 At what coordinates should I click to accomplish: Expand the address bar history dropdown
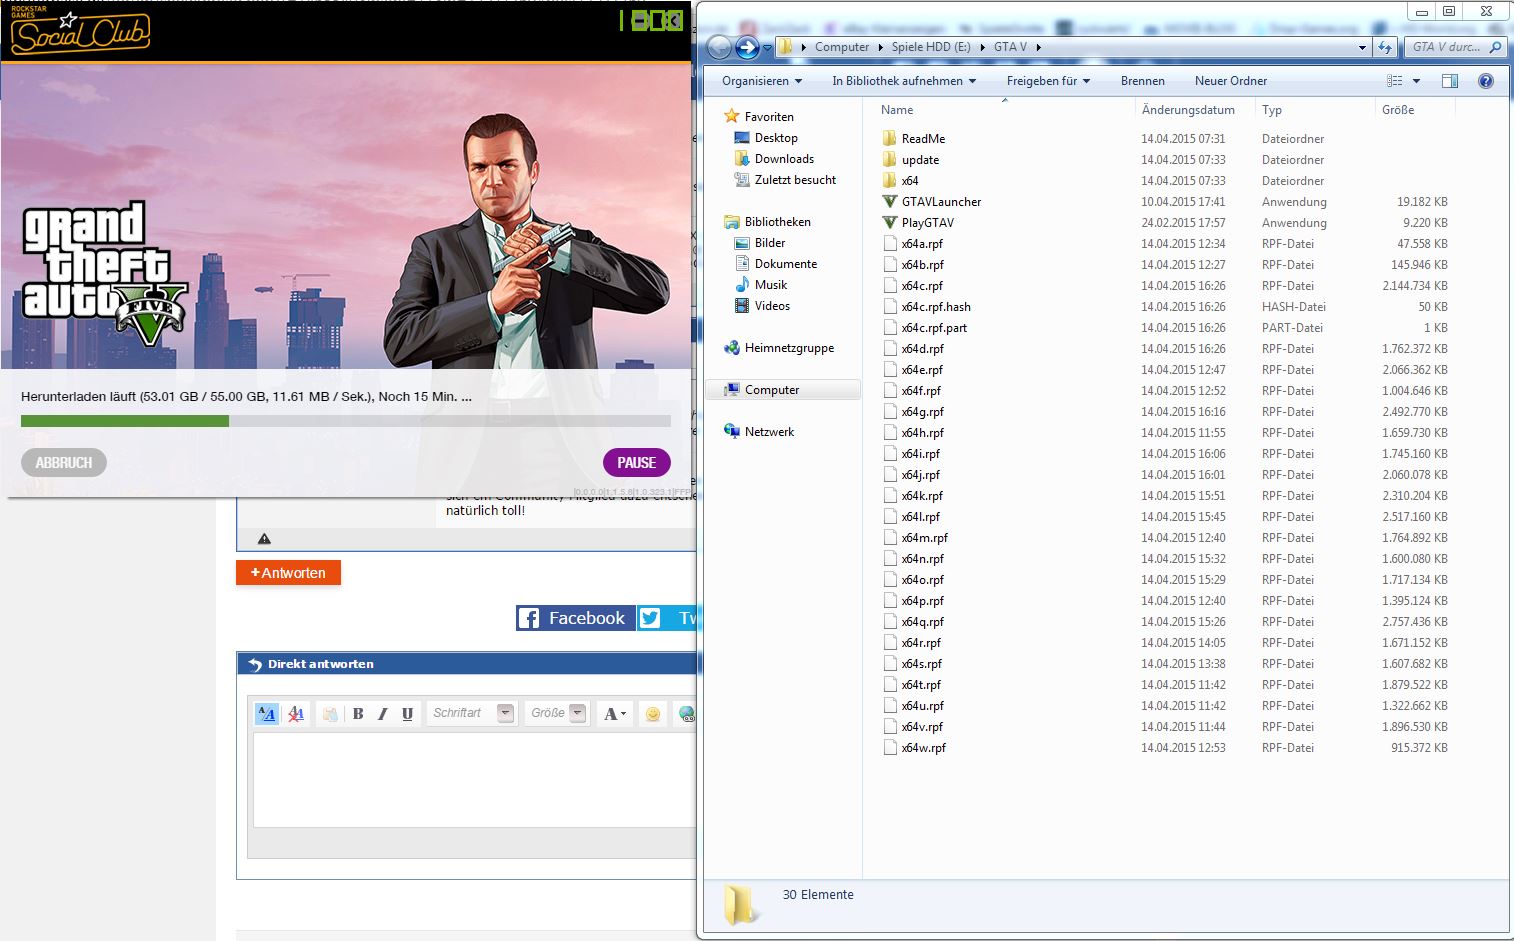point(1362,47)
